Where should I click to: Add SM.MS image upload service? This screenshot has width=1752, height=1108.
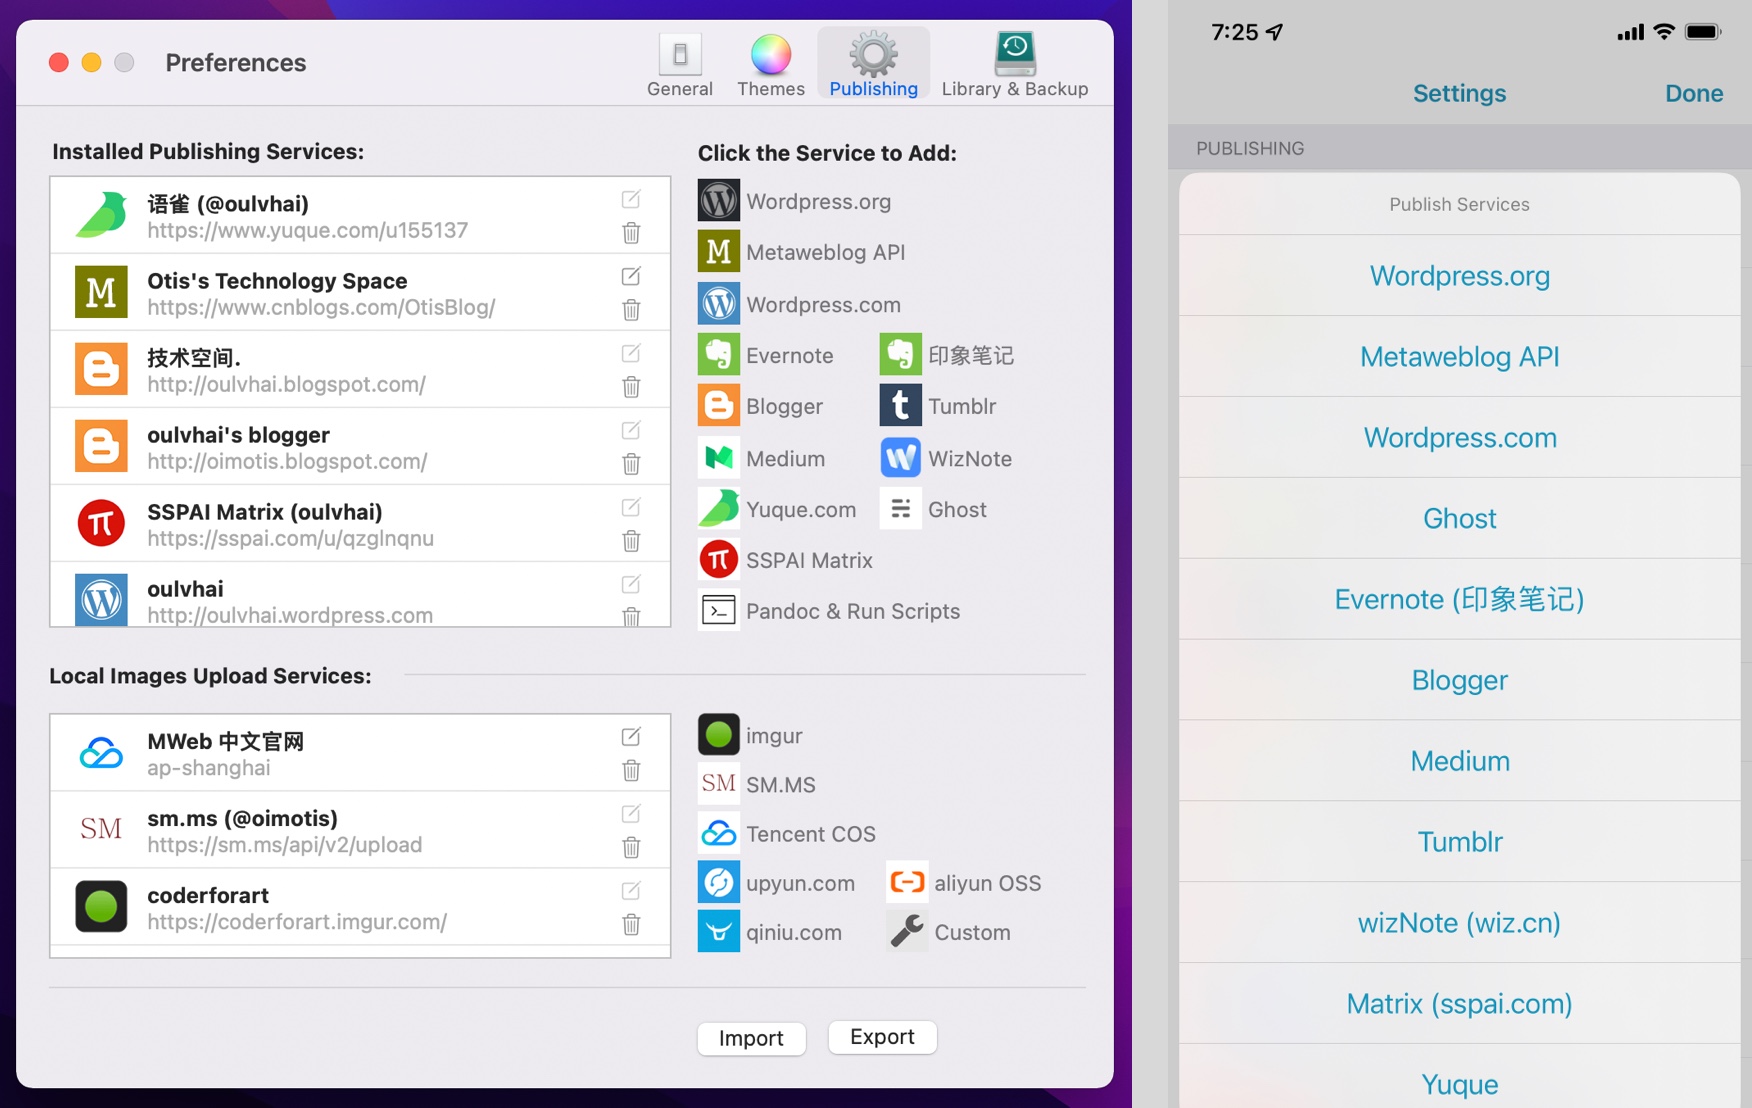(x=757, y=784)
